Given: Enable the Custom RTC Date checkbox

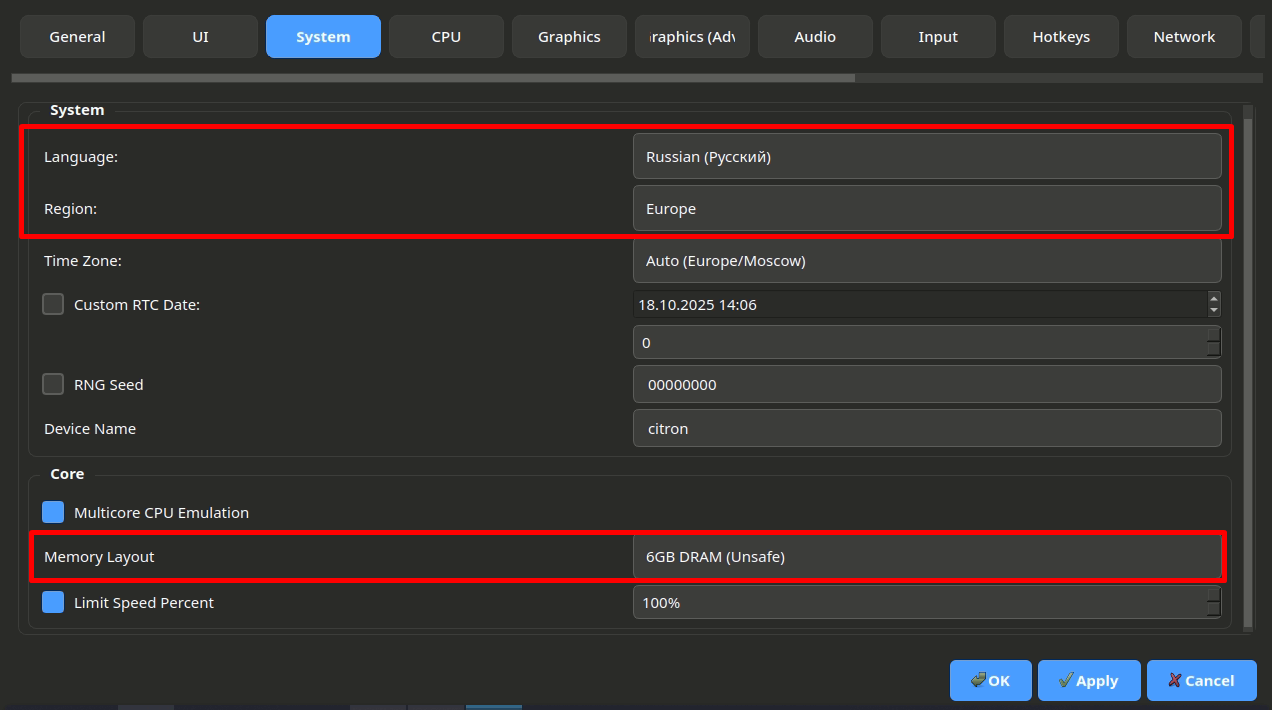Looking at the screenshot, I should coord(53,305).
